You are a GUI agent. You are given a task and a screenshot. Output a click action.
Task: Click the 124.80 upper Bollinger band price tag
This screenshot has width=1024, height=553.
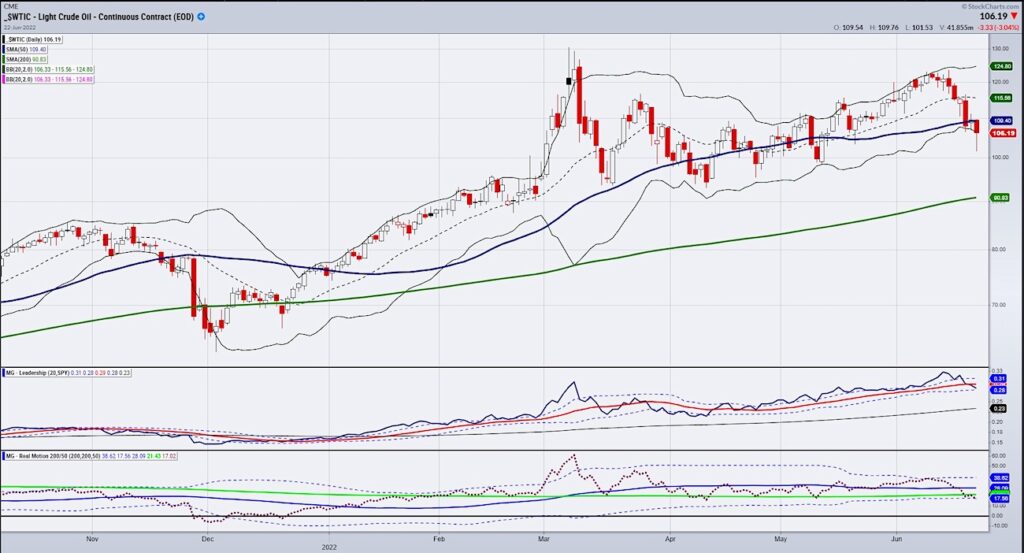tap(1002, 67)
